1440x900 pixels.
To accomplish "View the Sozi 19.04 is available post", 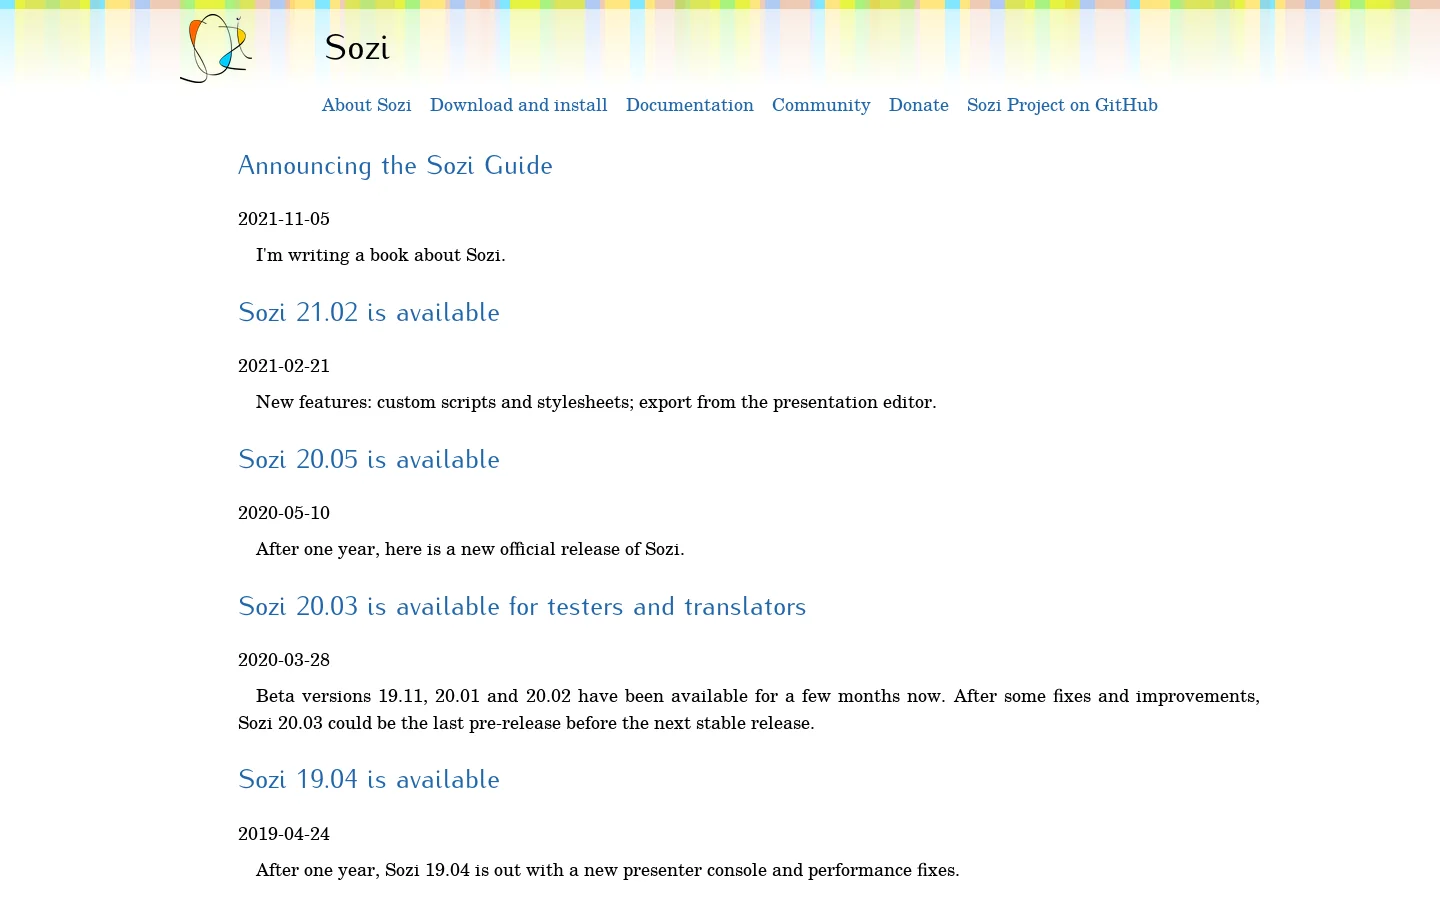I will 369,779.
